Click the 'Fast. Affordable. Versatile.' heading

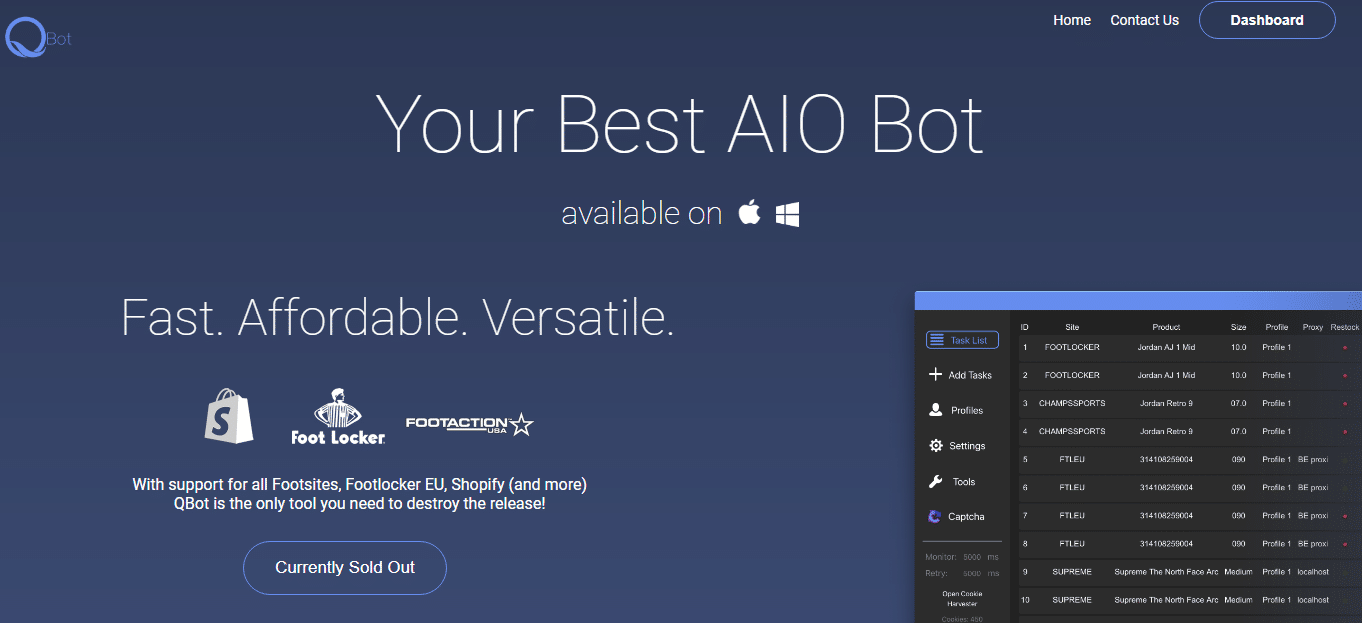click(398, 317)
